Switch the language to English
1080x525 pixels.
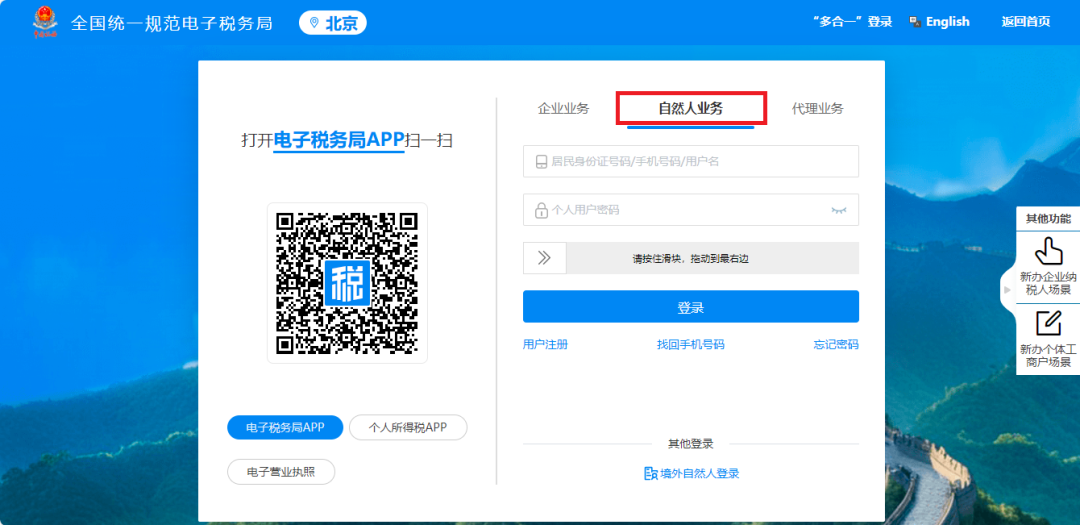pyautogui.click(x=947, y=22)
